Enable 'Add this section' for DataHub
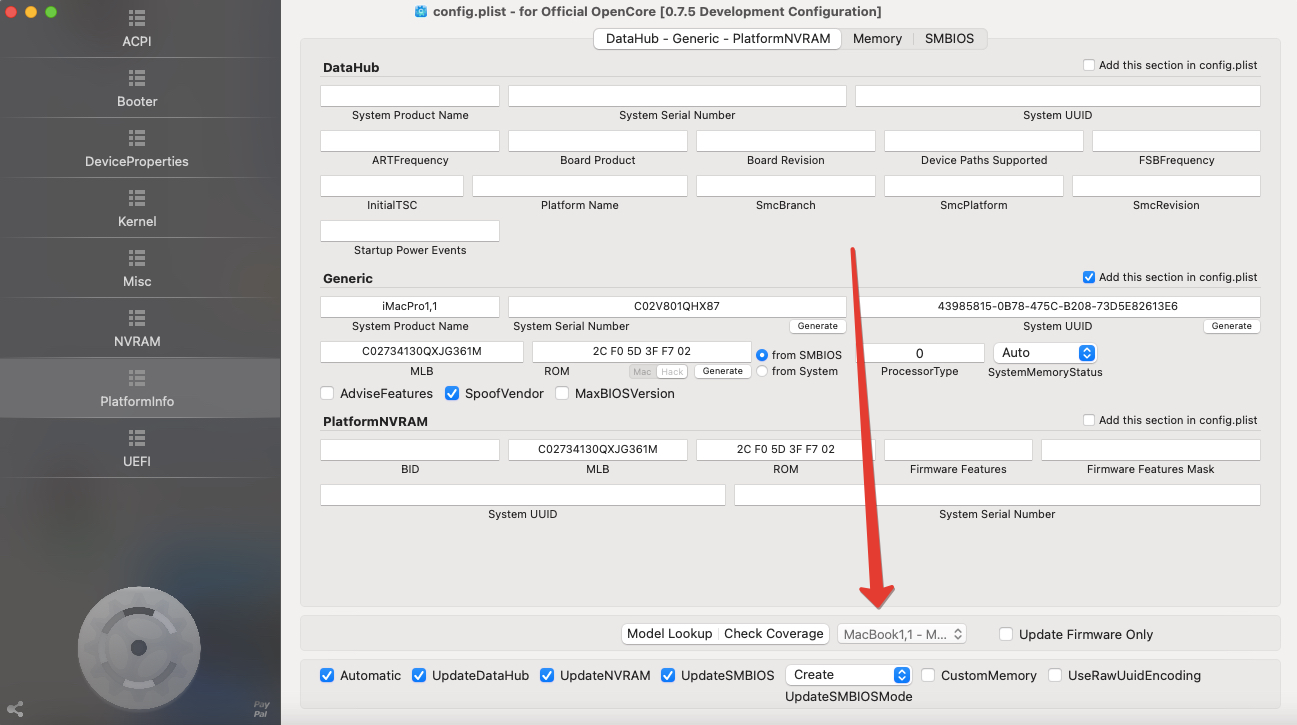1297x725 pixels. [x=1089, y=65]
